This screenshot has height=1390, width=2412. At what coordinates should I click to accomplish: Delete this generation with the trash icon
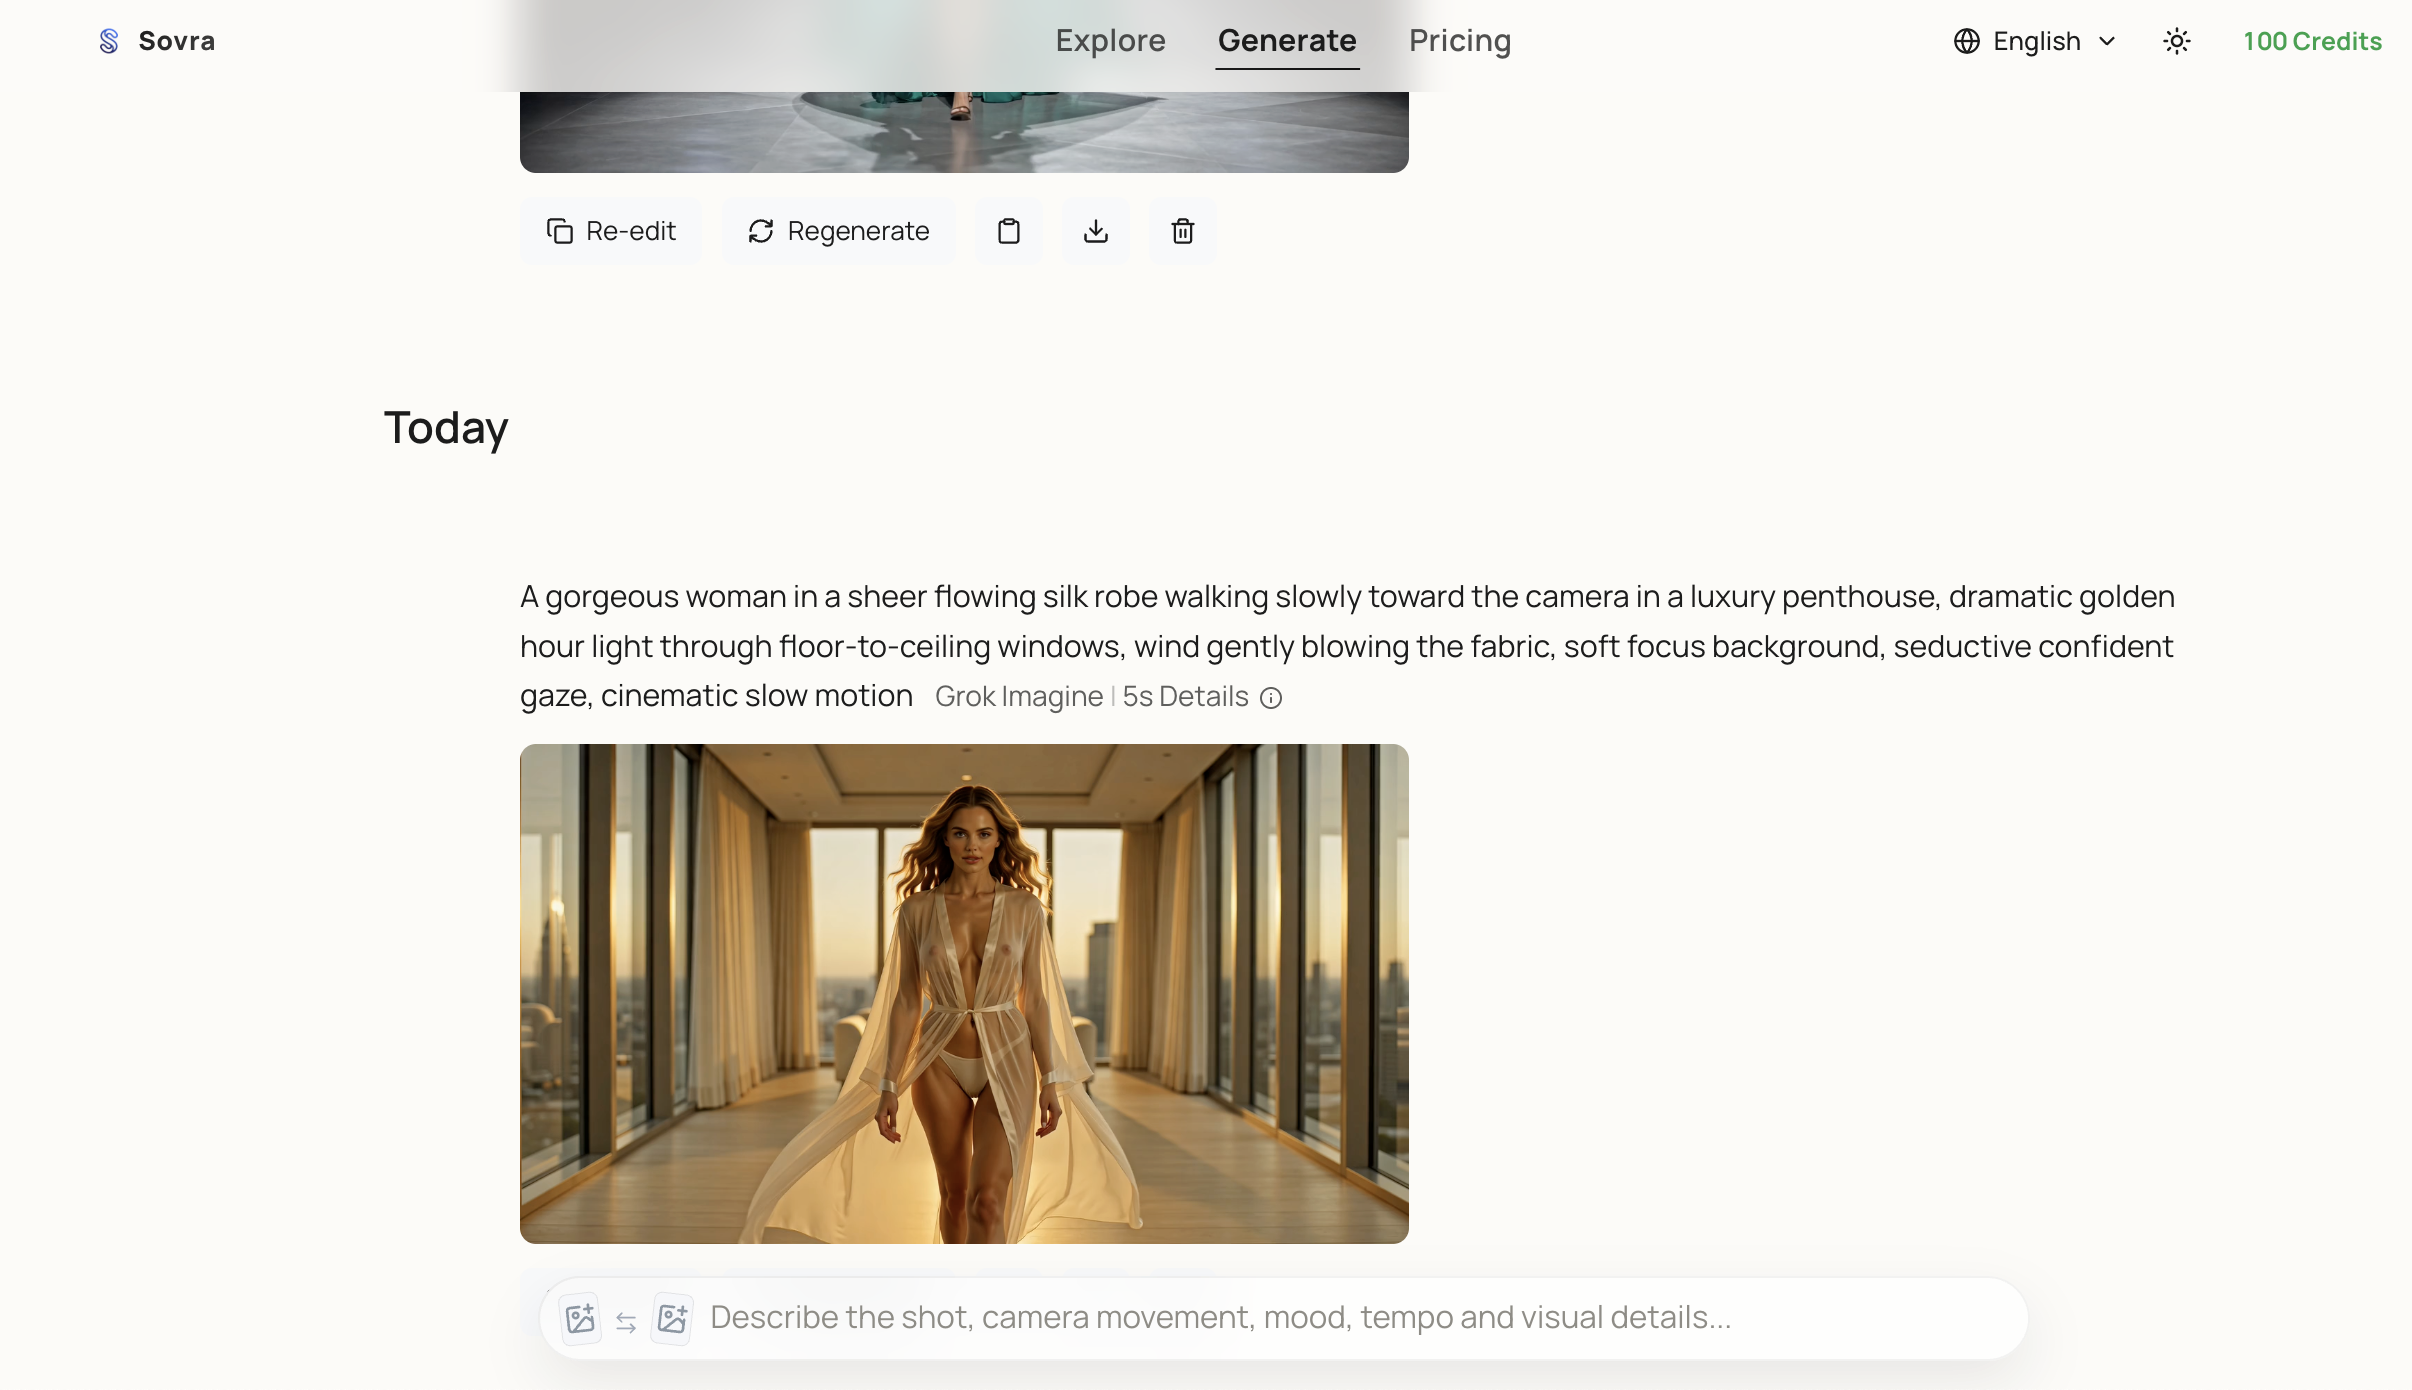pos(1182,230)
